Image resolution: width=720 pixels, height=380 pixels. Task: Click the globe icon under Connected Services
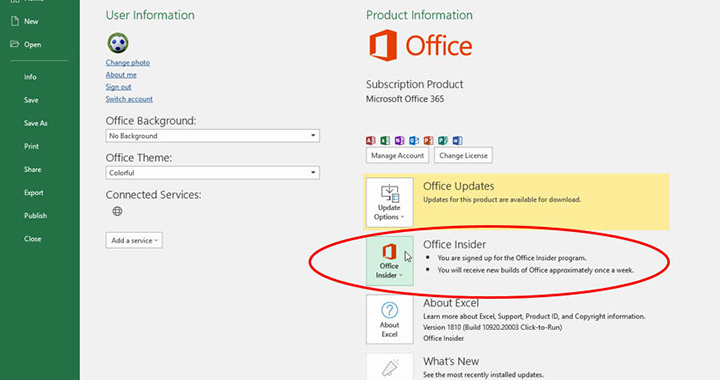pyautogui.click(x=118, y=211)
